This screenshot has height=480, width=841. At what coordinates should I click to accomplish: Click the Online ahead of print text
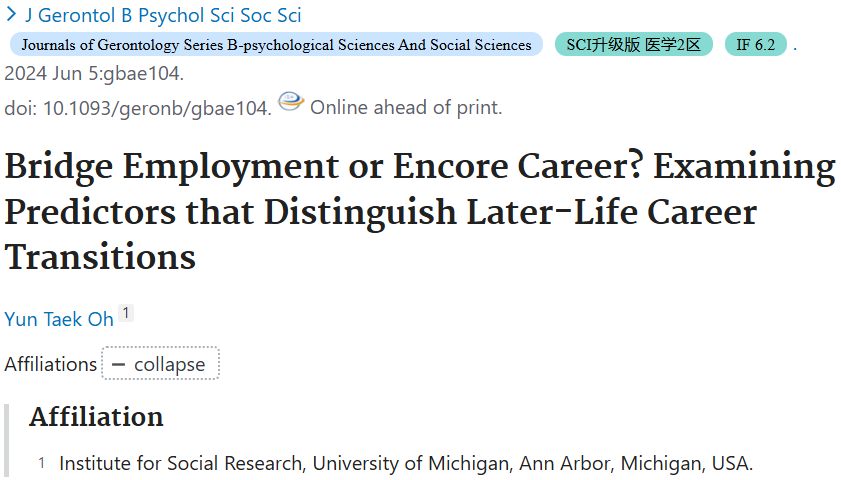tap(406, 107)
